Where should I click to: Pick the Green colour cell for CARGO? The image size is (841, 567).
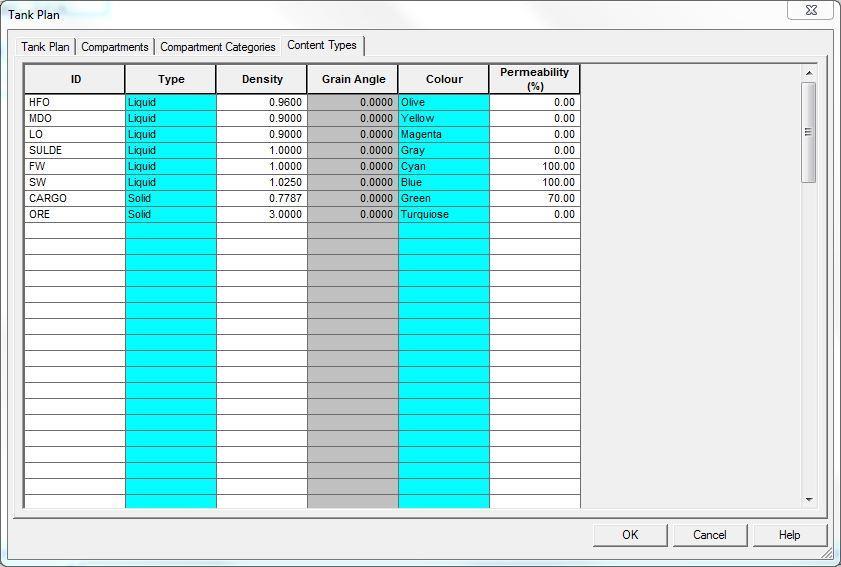coord(444,198)
